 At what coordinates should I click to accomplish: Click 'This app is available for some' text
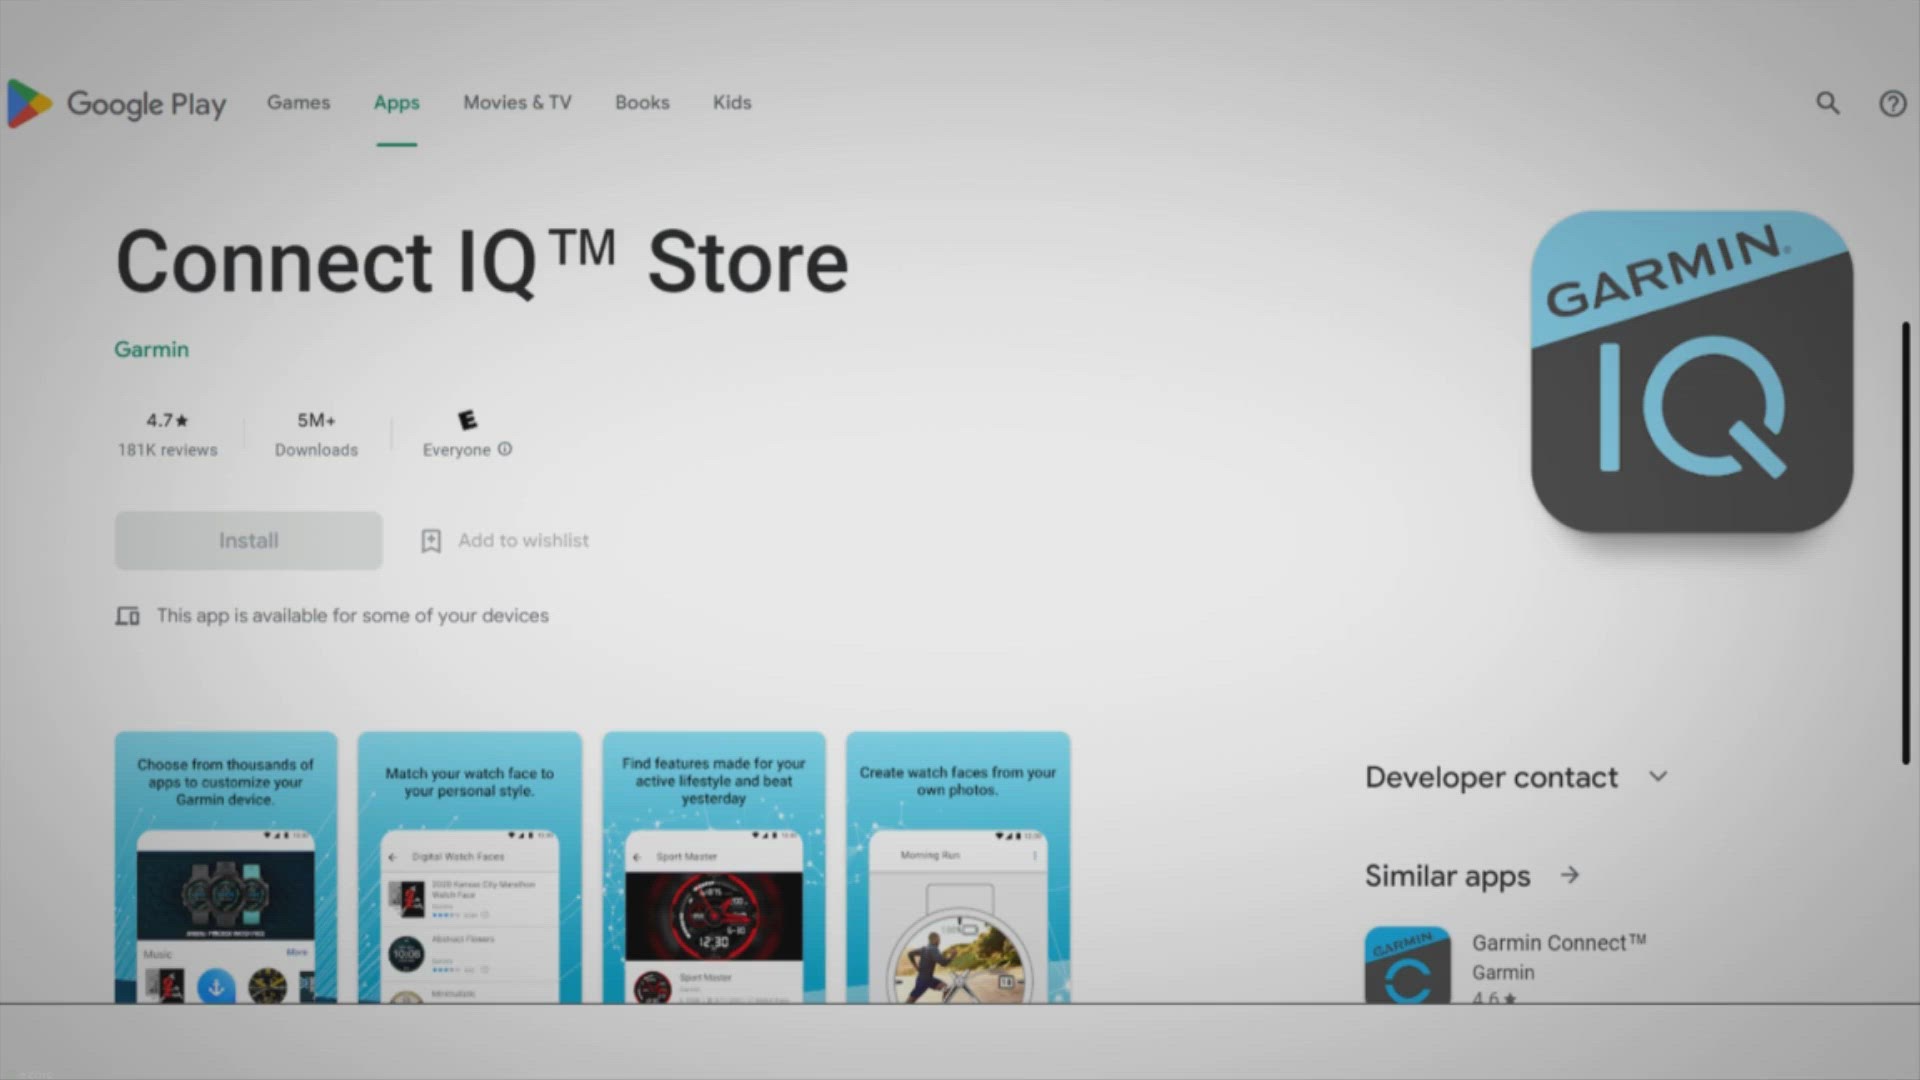352,616
